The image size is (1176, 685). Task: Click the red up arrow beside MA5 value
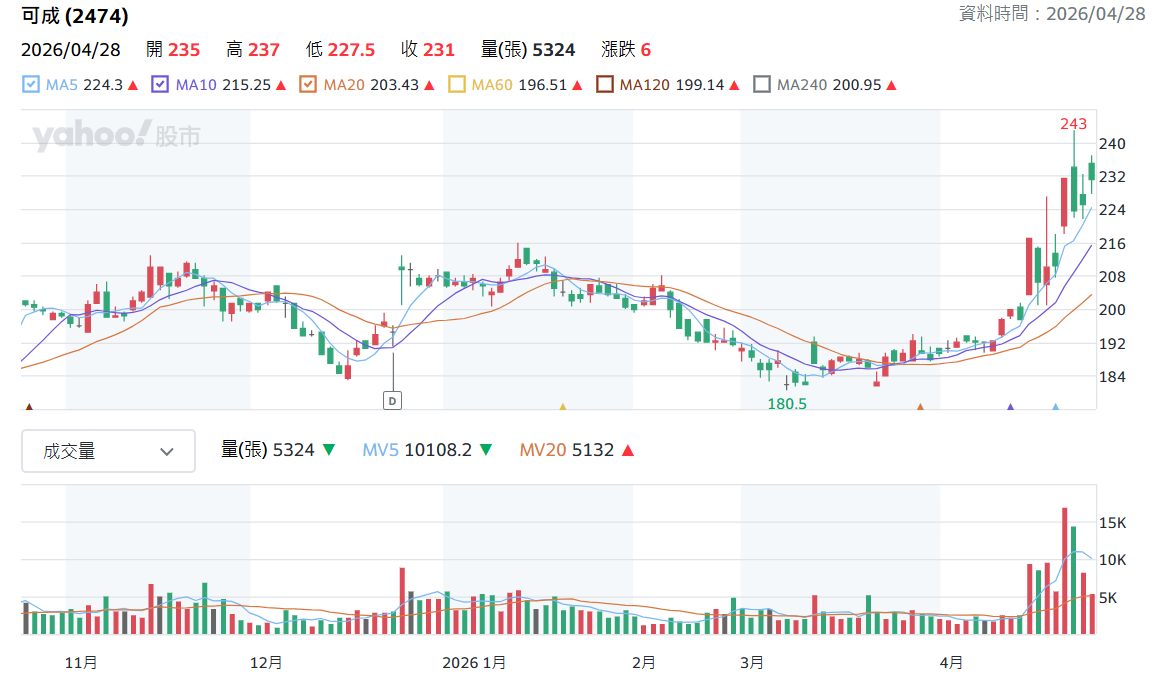(133, 86)
